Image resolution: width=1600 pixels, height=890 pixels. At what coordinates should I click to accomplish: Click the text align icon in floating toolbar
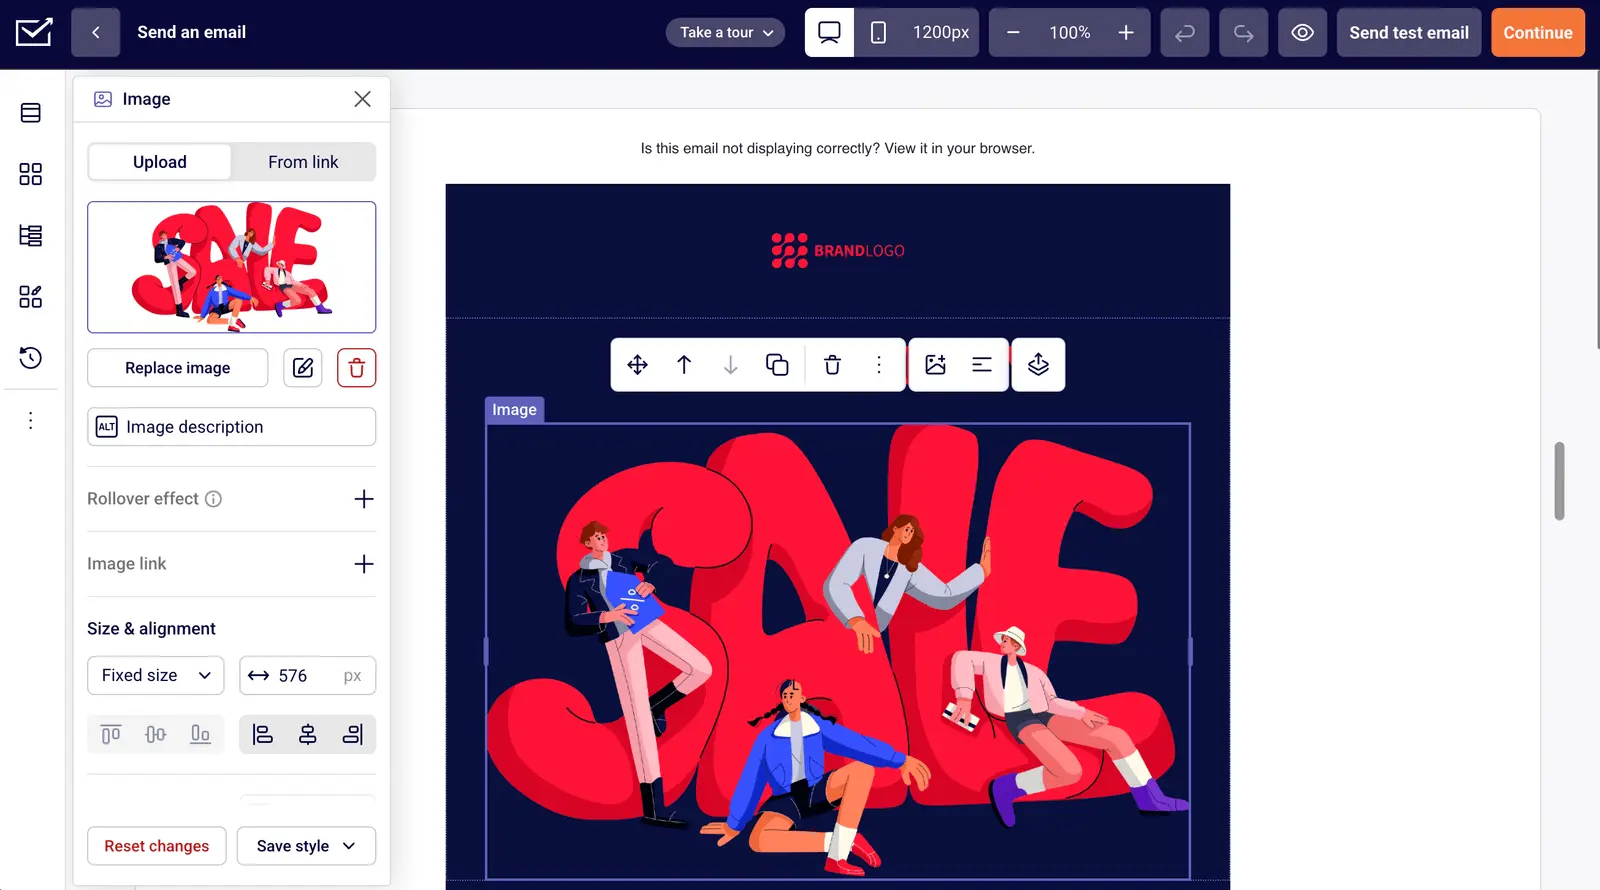click(x=982, y=365)
